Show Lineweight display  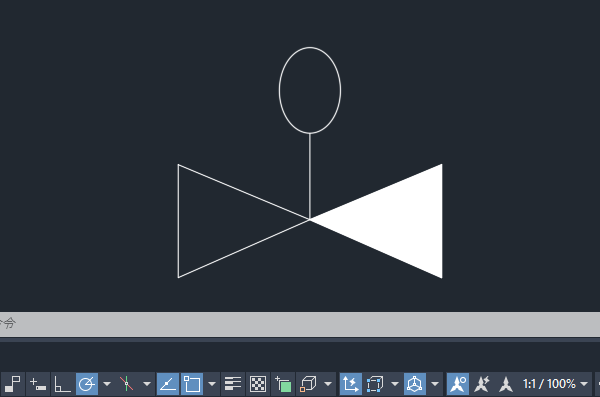[233, 384]
